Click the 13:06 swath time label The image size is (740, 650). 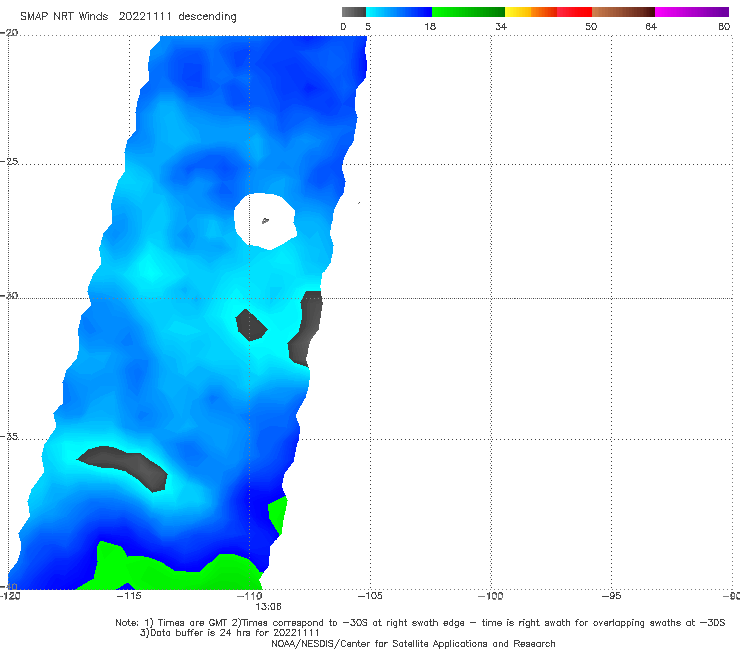click(268, 607)
